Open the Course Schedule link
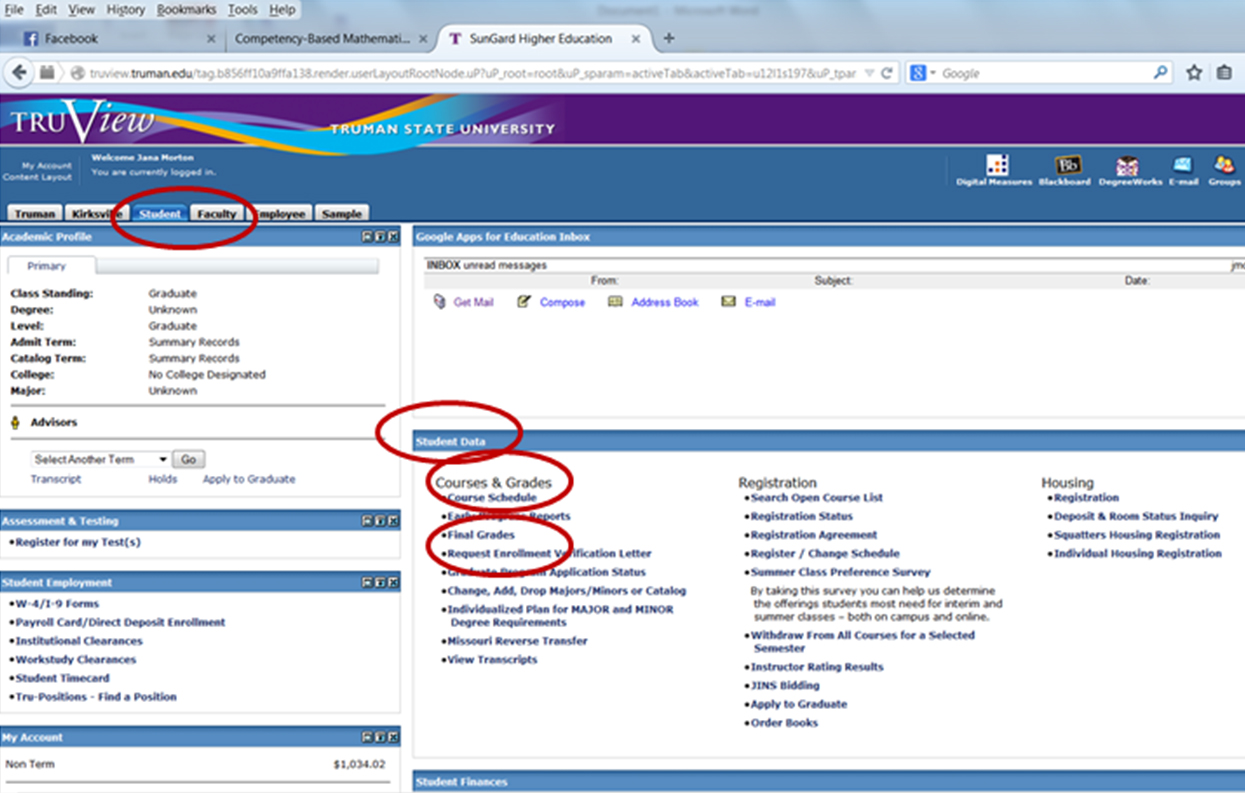Image resolution: width=1245 pixels, height=793 pixels. (492, 498)
